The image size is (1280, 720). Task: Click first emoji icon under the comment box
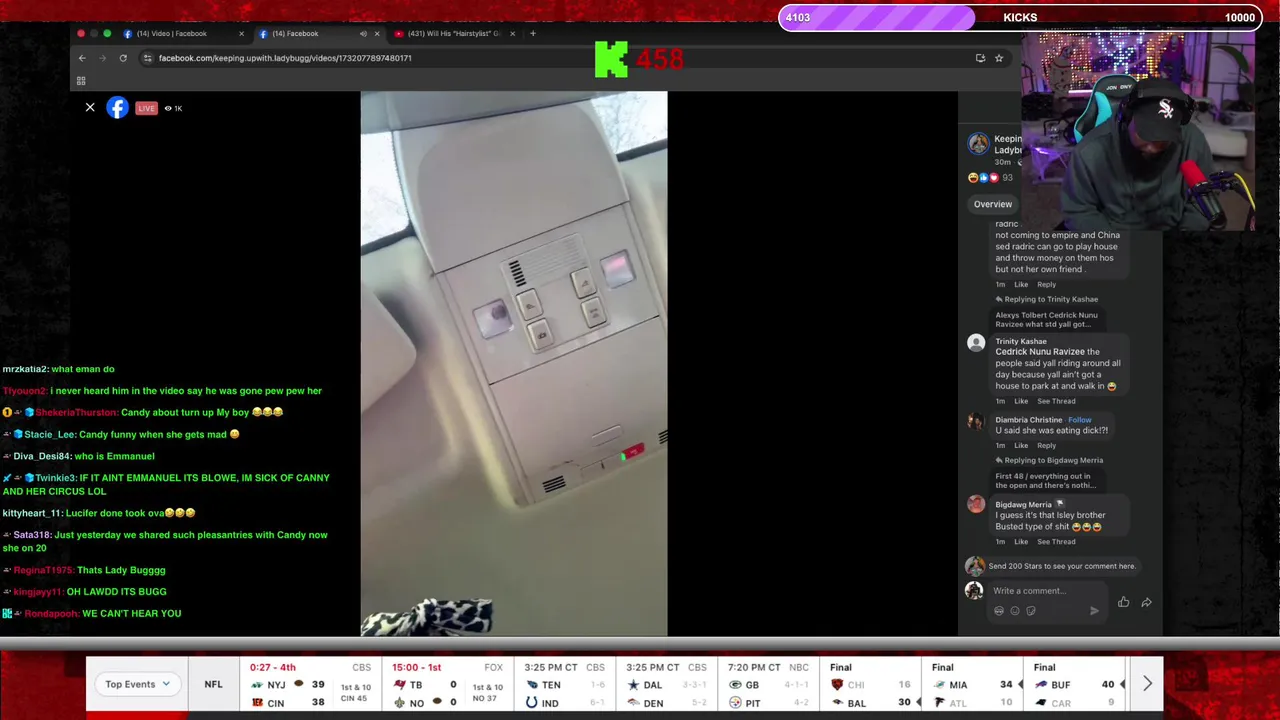point(999,611)
